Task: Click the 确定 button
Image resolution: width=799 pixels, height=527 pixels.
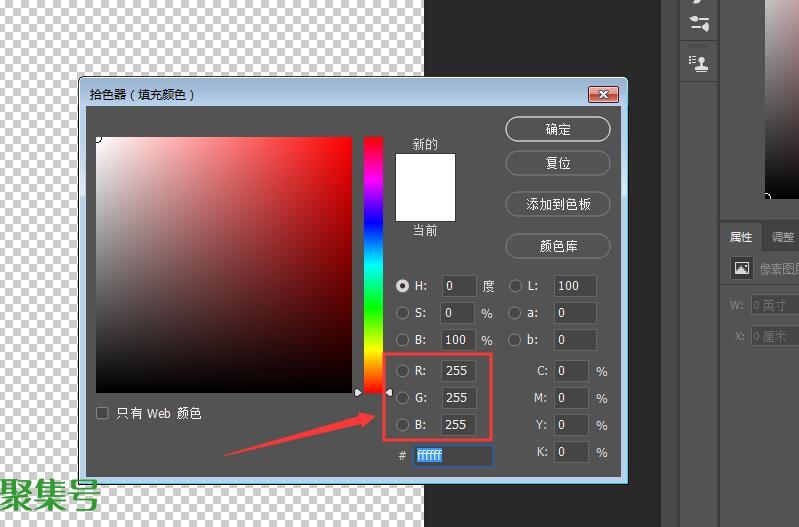Action: (x=557, y=129)
